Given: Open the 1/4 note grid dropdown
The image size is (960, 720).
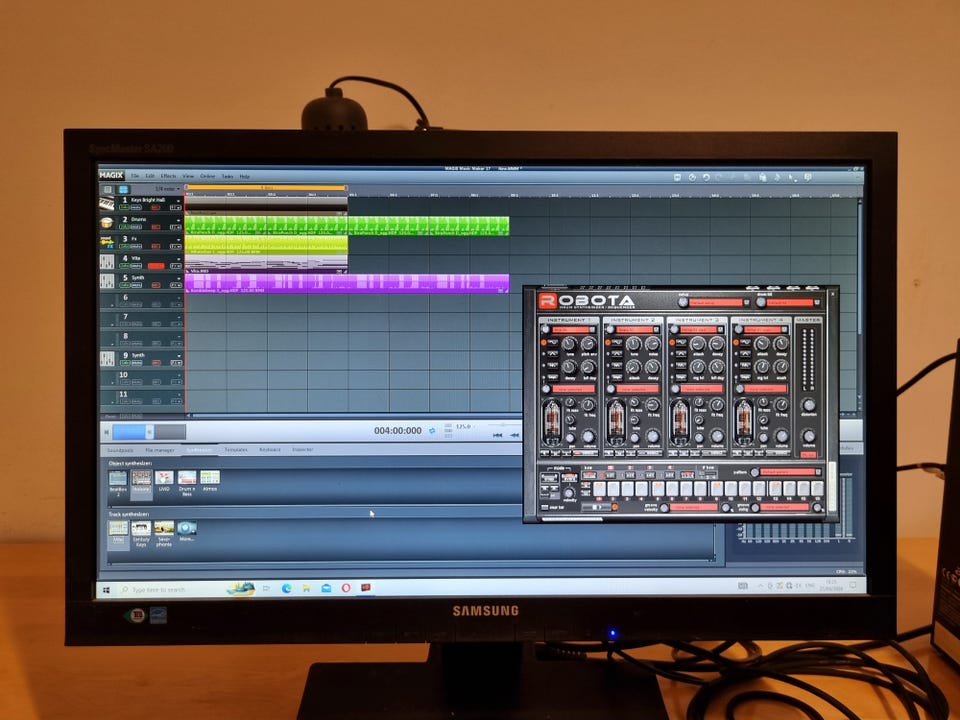Looking at the screenshot, I should [x=167, y=190].
